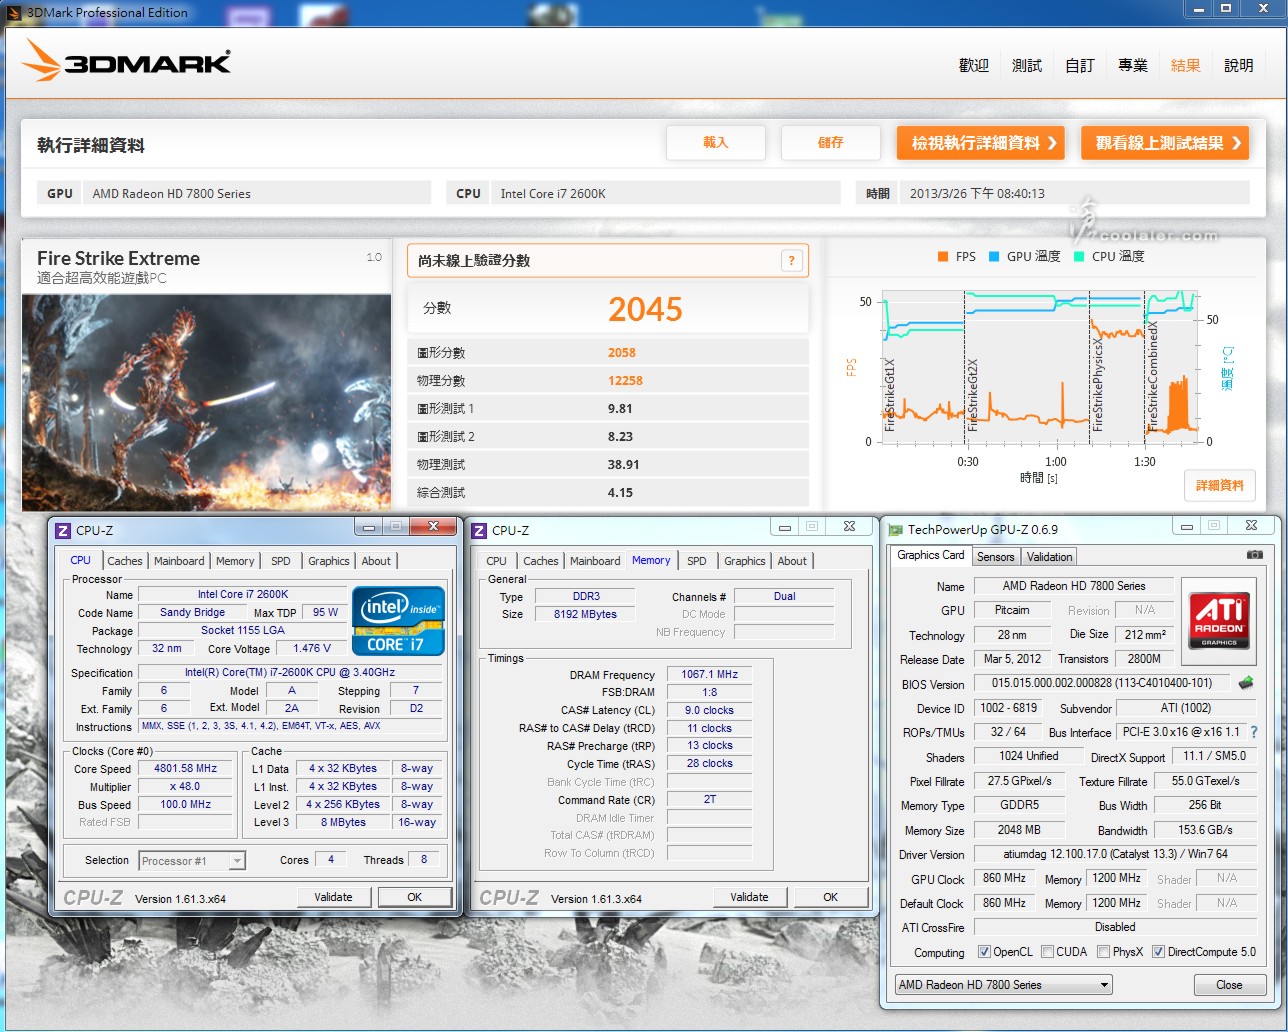Viewport: 1288px width, 1032px height.
Task: Open the GPU selection dropdown in GPU-Z
Action: click(x=1003, y=985)
